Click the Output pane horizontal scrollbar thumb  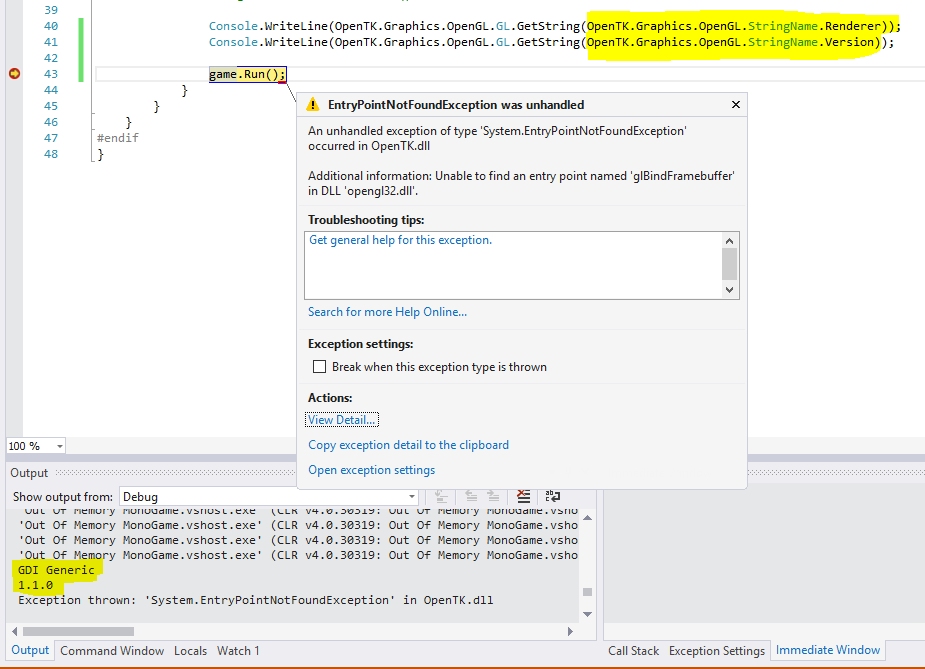pos(78,631)
